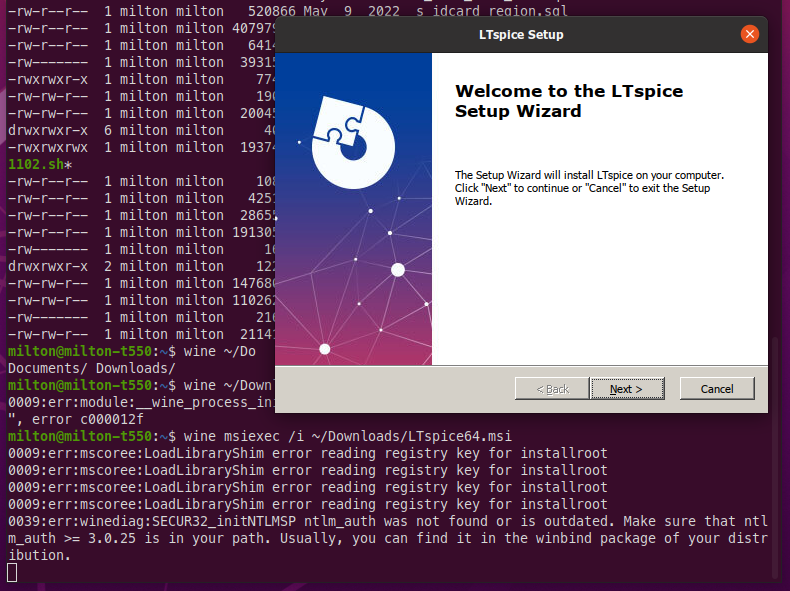The image size is (790, 591).
Task: Click the first mscoree LoadLibraryShim error line
Action: [307, 453]
